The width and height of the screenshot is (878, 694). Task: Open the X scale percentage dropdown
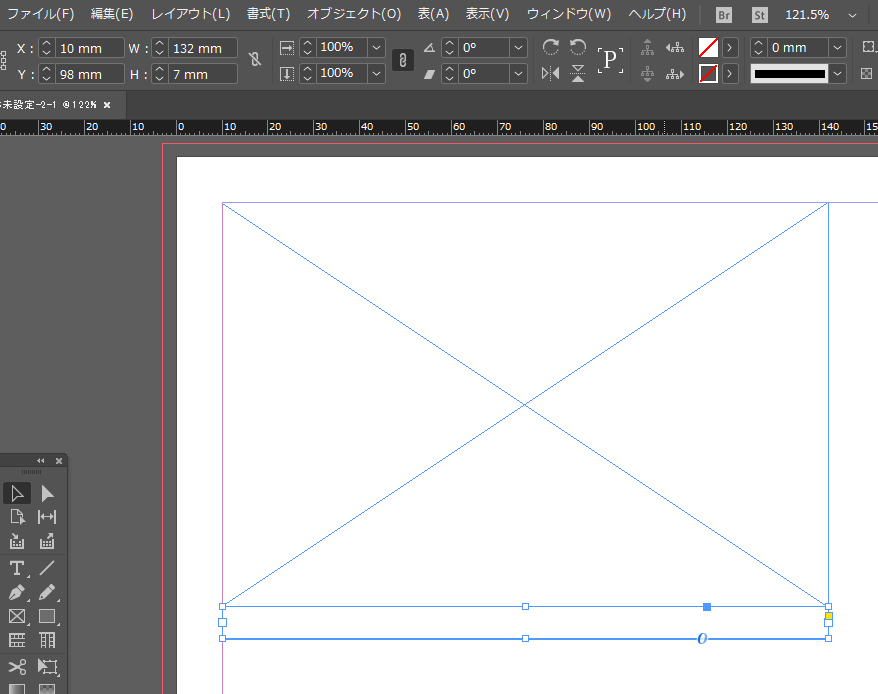pos(377,48)
